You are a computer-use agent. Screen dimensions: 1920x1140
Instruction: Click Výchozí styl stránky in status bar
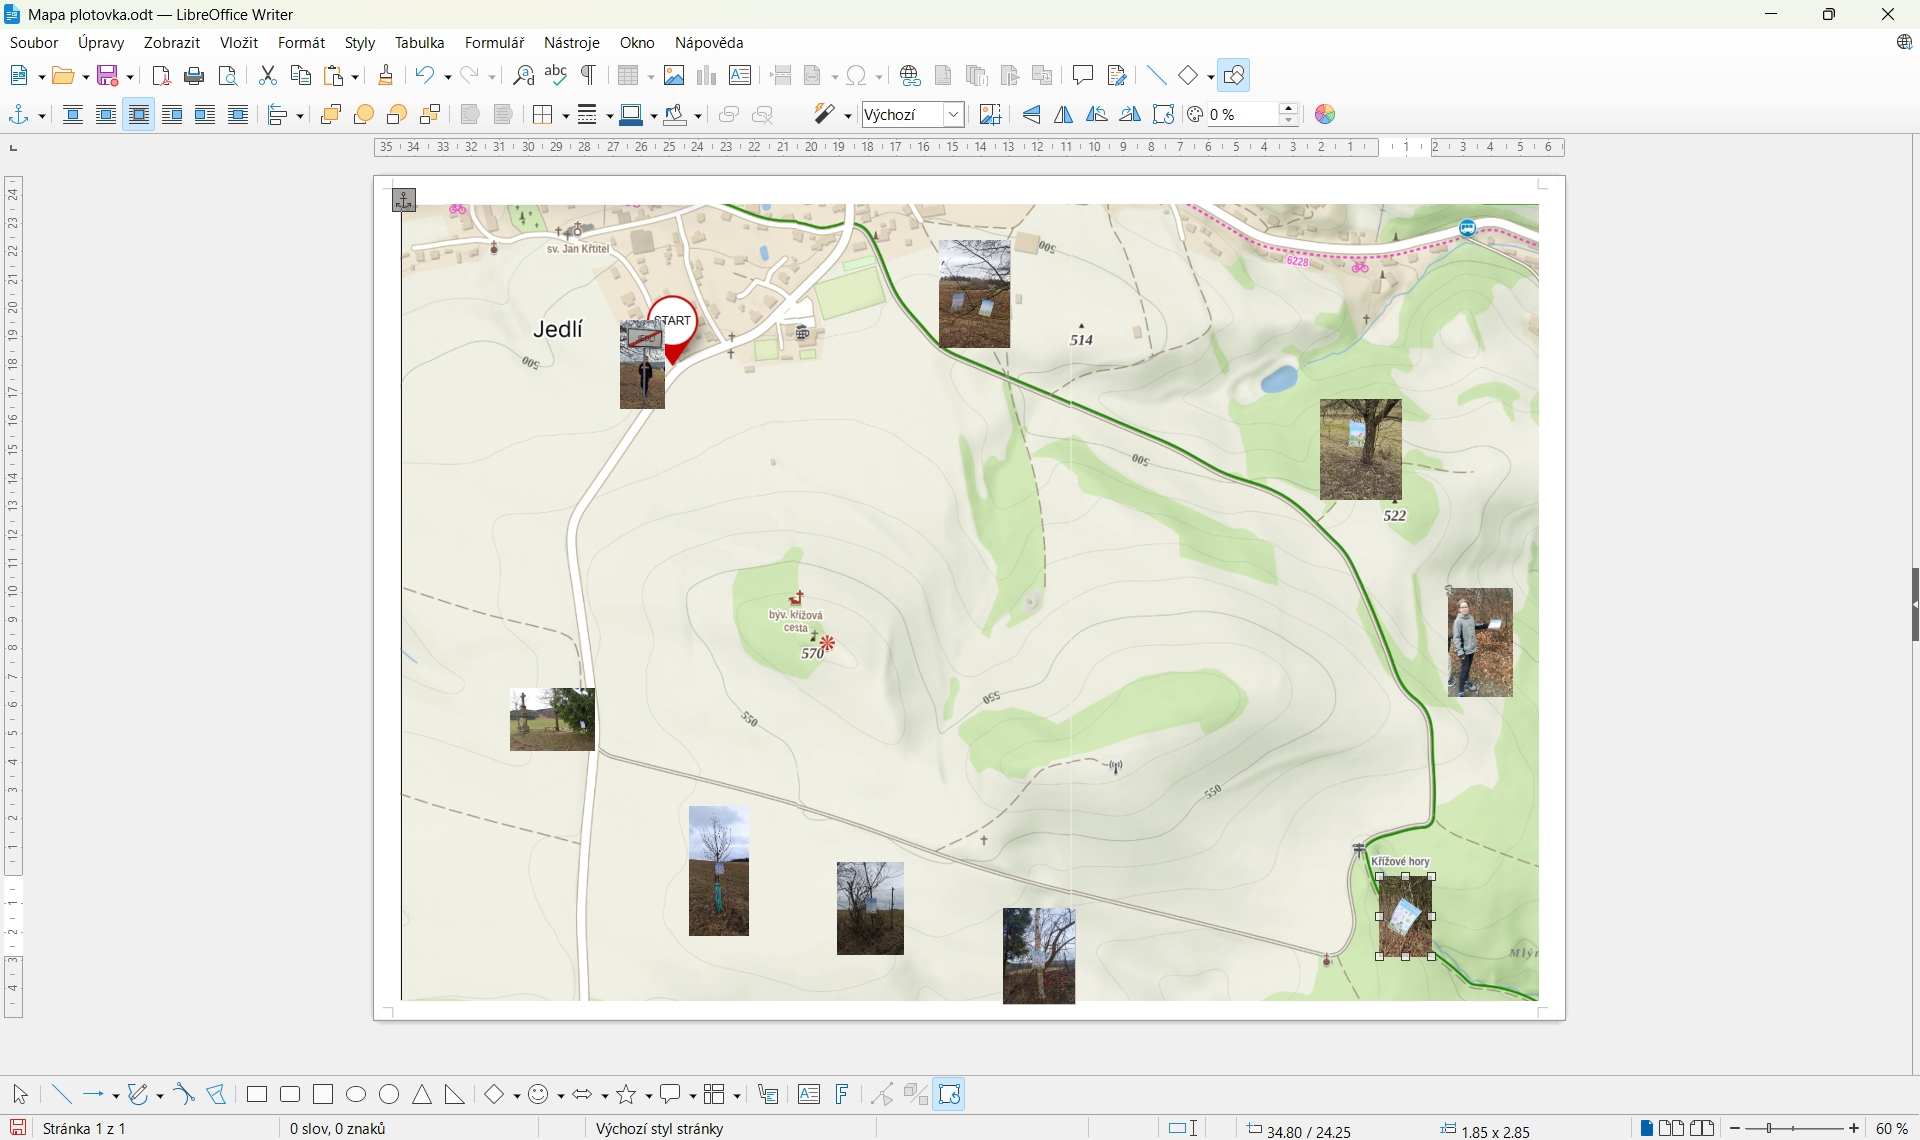point(659,1128)
